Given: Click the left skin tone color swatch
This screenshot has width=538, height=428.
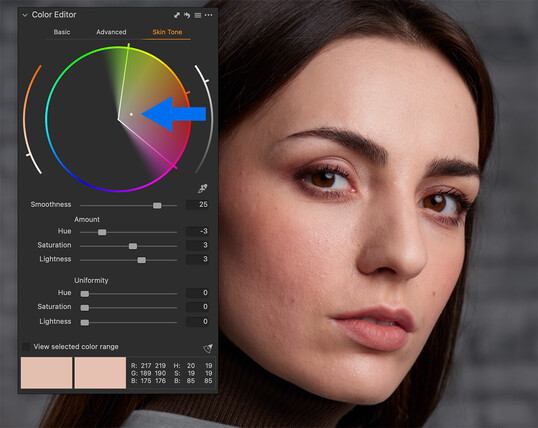Looking at the screenshot, I should click(47, 373).
